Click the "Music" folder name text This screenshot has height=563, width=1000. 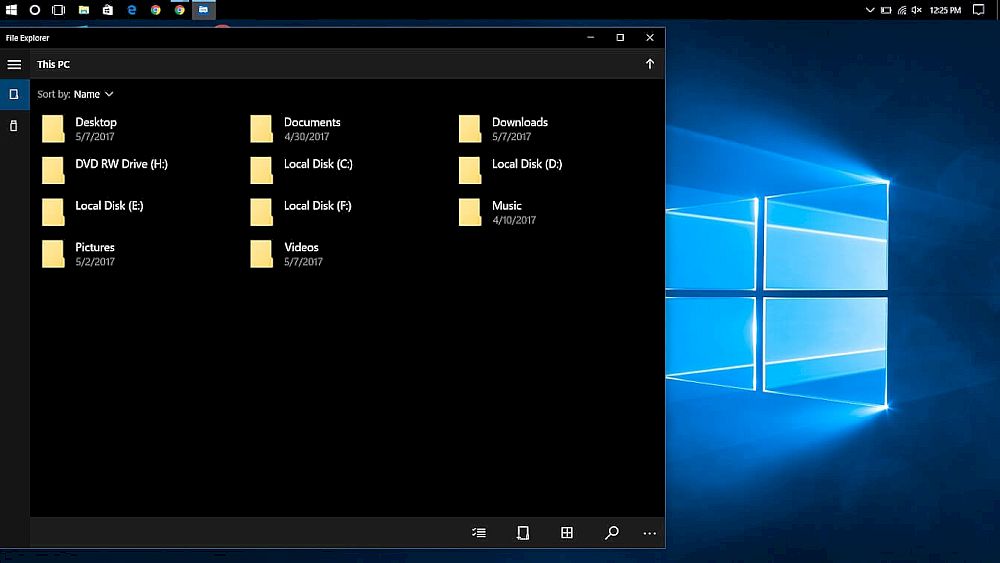(506, 205)
